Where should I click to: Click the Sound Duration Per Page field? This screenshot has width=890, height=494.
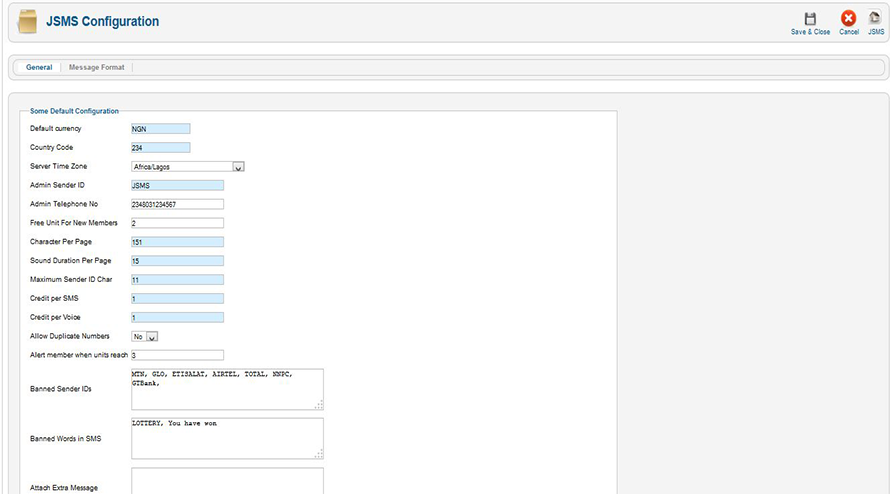click(x=177, y=261)
